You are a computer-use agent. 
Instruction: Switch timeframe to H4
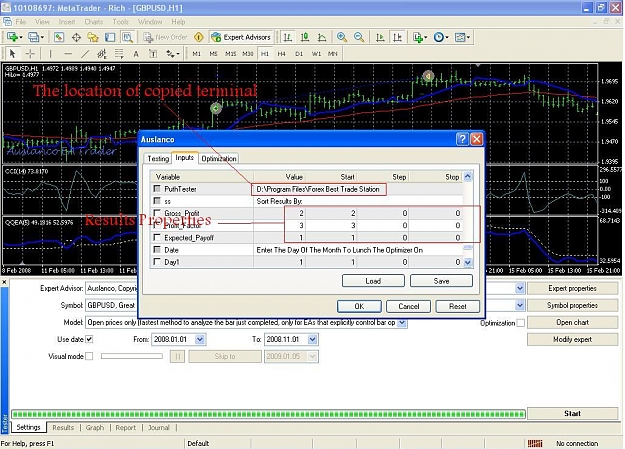point(282,54)
